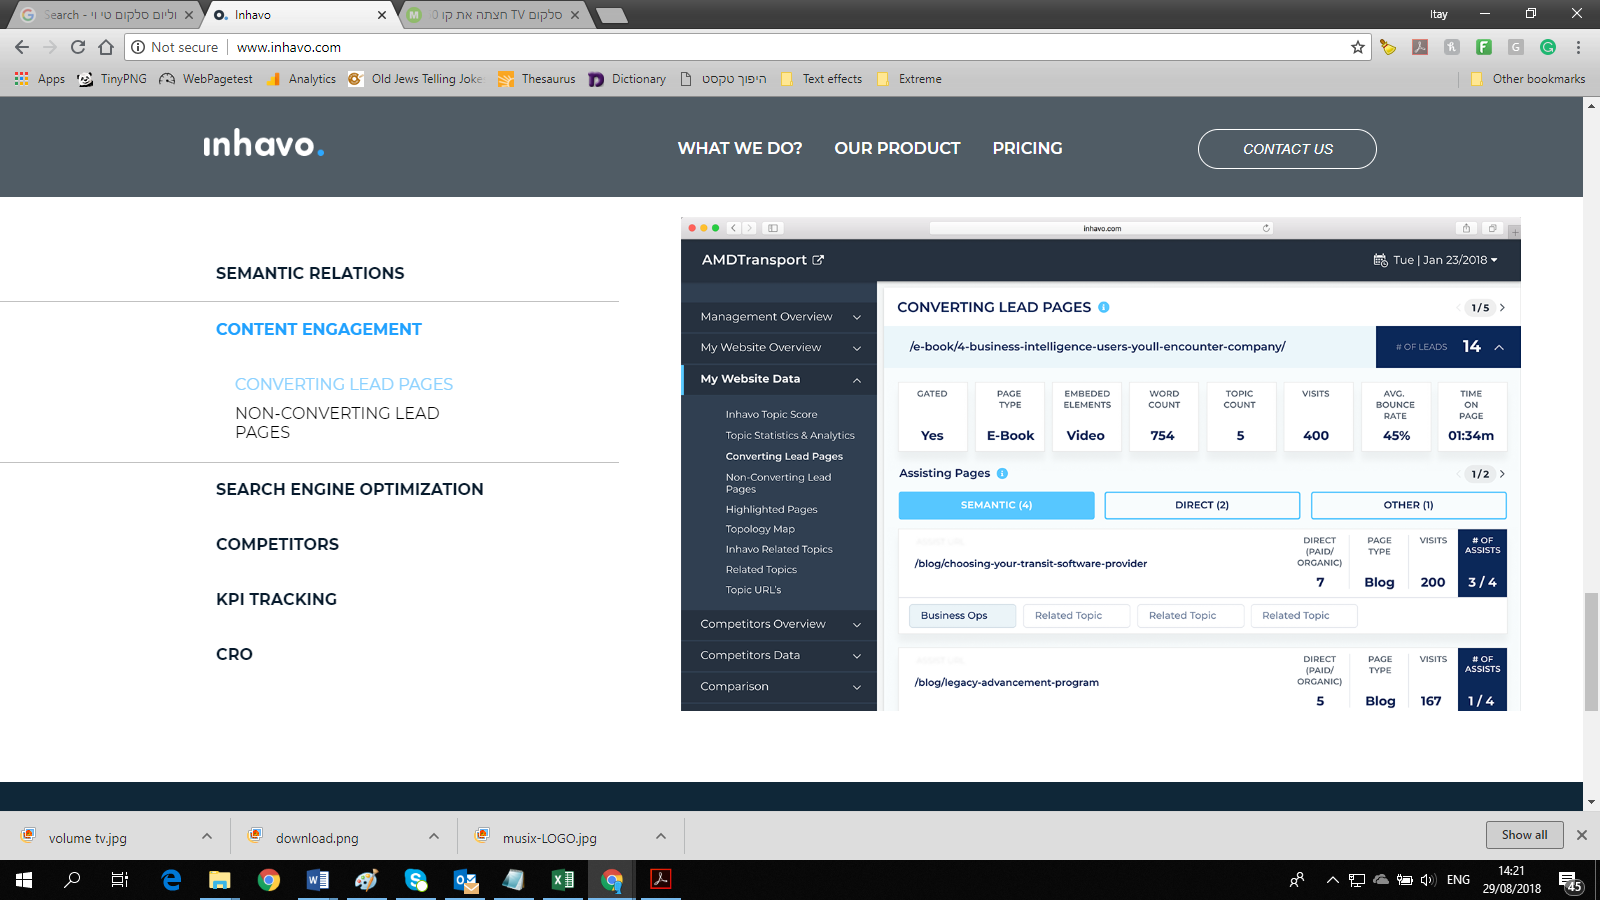This screenshot has width=1600, height=900.
Task: Expand Competitors Data section
Action: (x=779, y=656)
